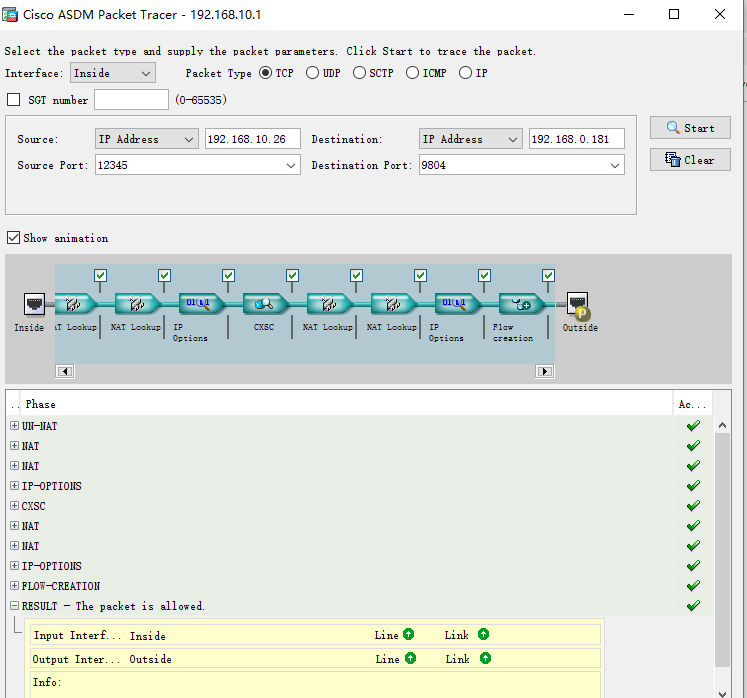Screen dimensions: 747x698
Task: Select the TCP packet type
Action: [x=265, y=73]
